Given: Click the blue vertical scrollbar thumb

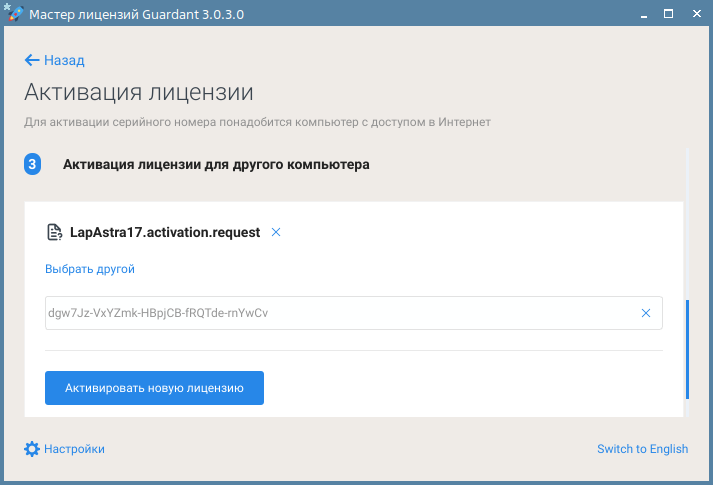Looking at the screenshot, I should (686, 348).
